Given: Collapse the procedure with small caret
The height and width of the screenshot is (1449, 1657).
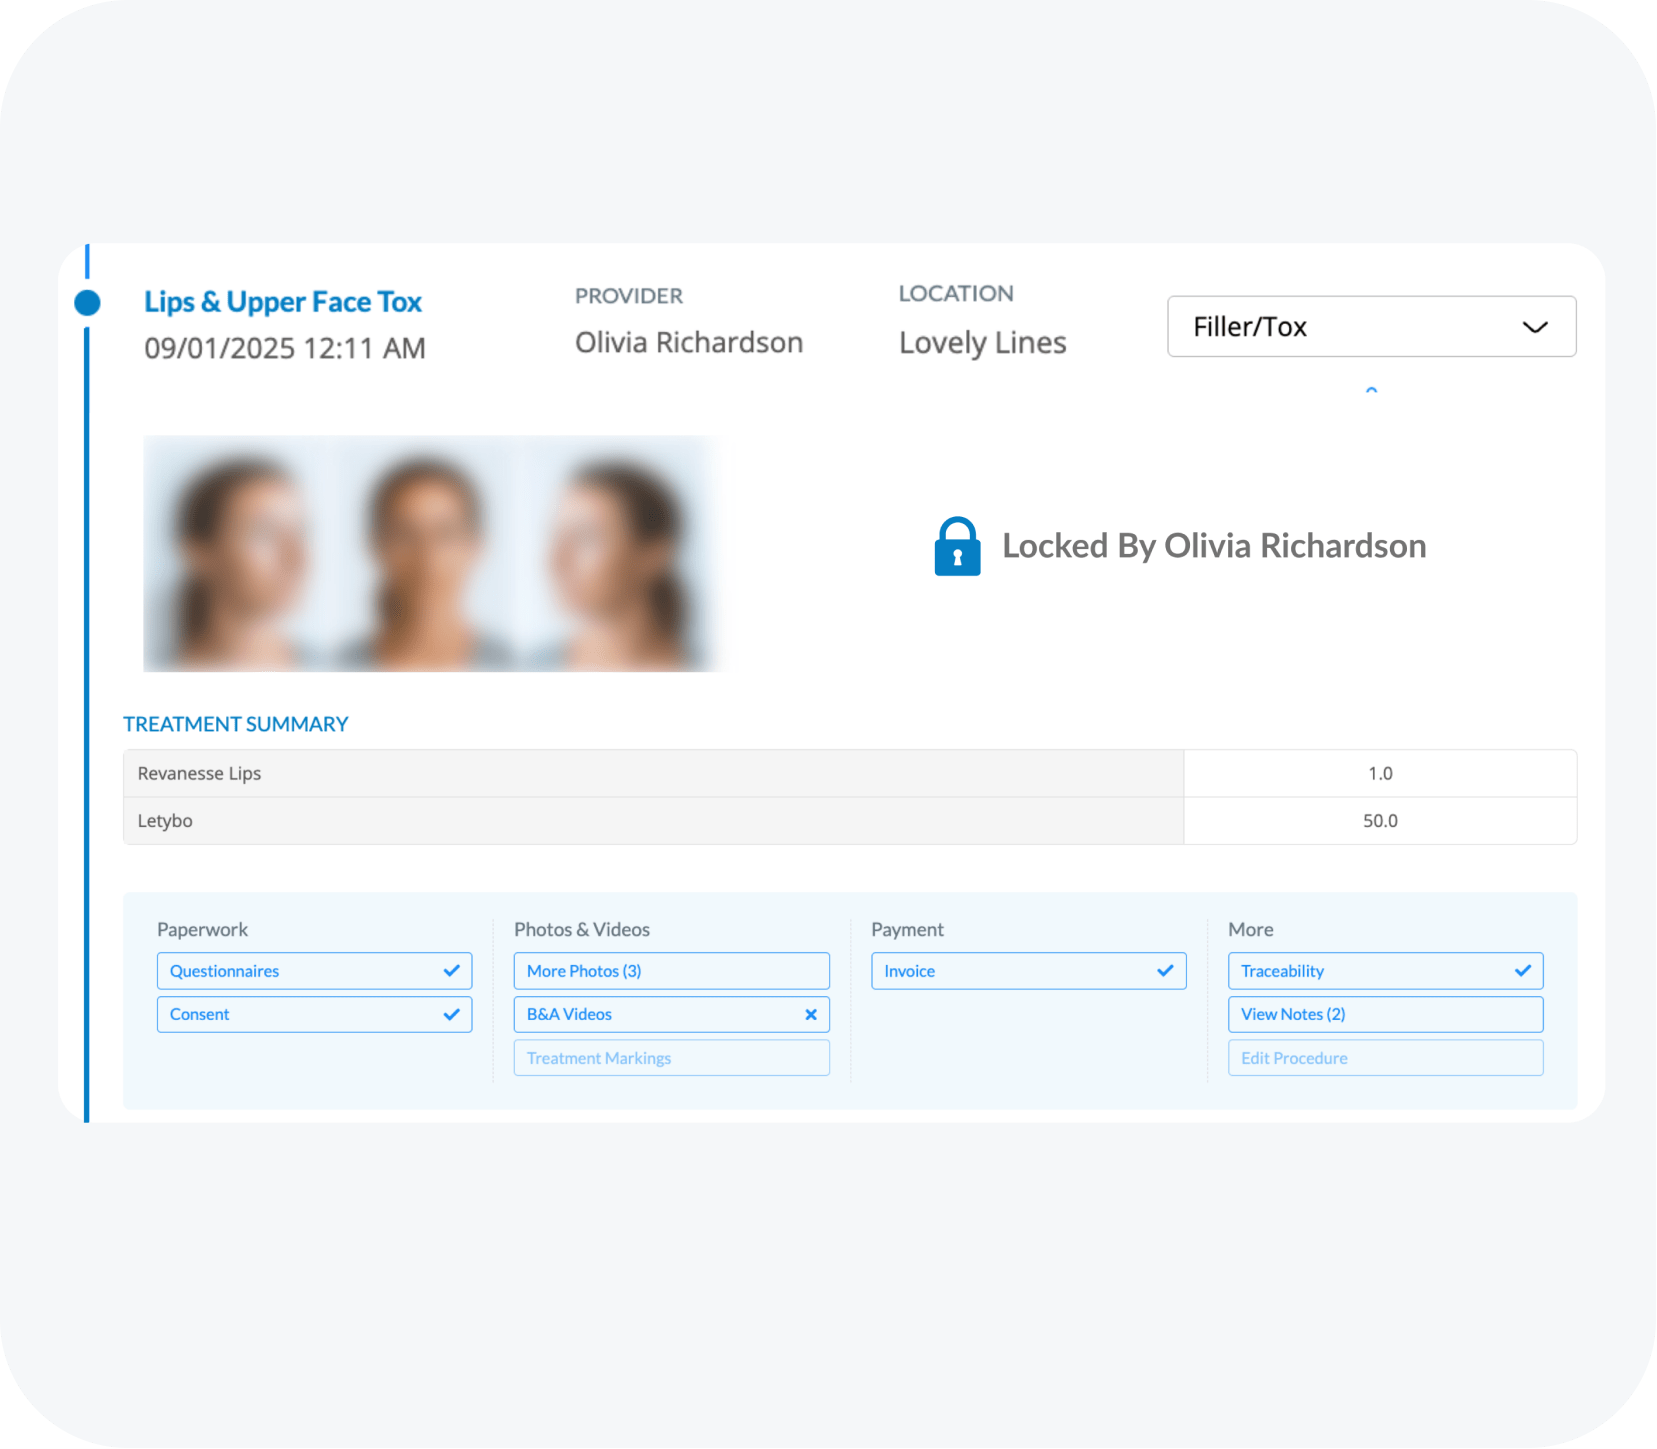Looking at the screenshot, I should [x=1371, y=390].
